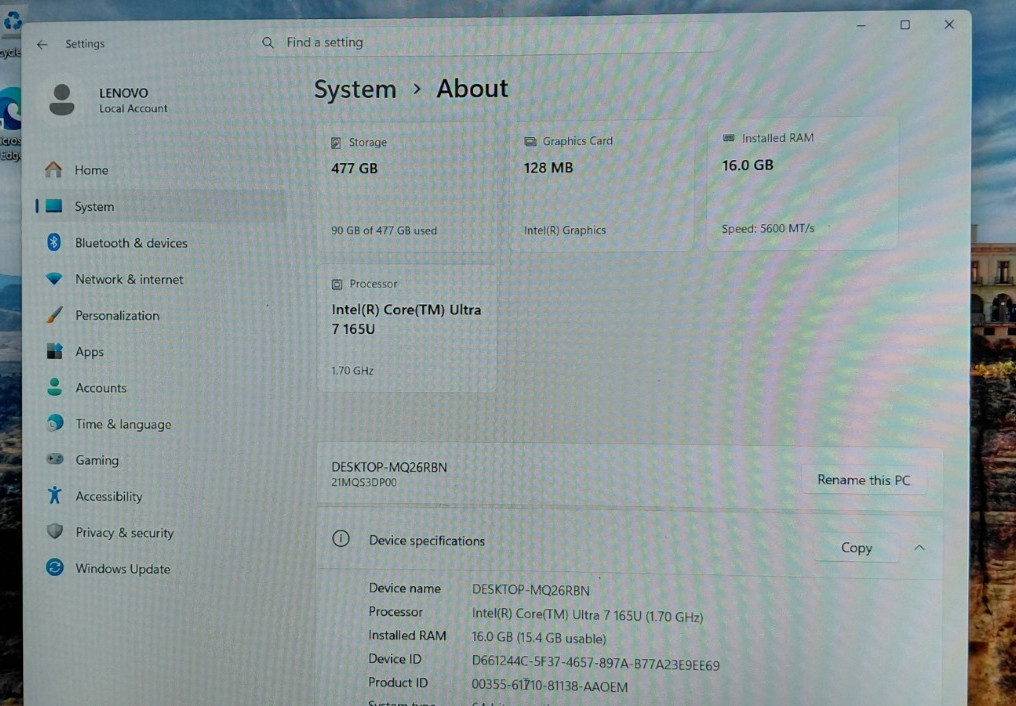Click the Apps grid icon

click(54, 351)
